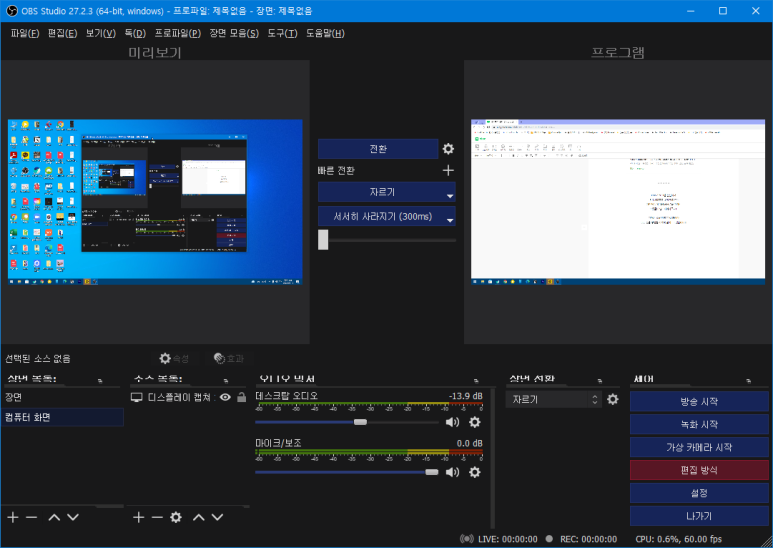Open transition settings gear next to 전환
Screen dimensions: 773x548
point(448,149)
